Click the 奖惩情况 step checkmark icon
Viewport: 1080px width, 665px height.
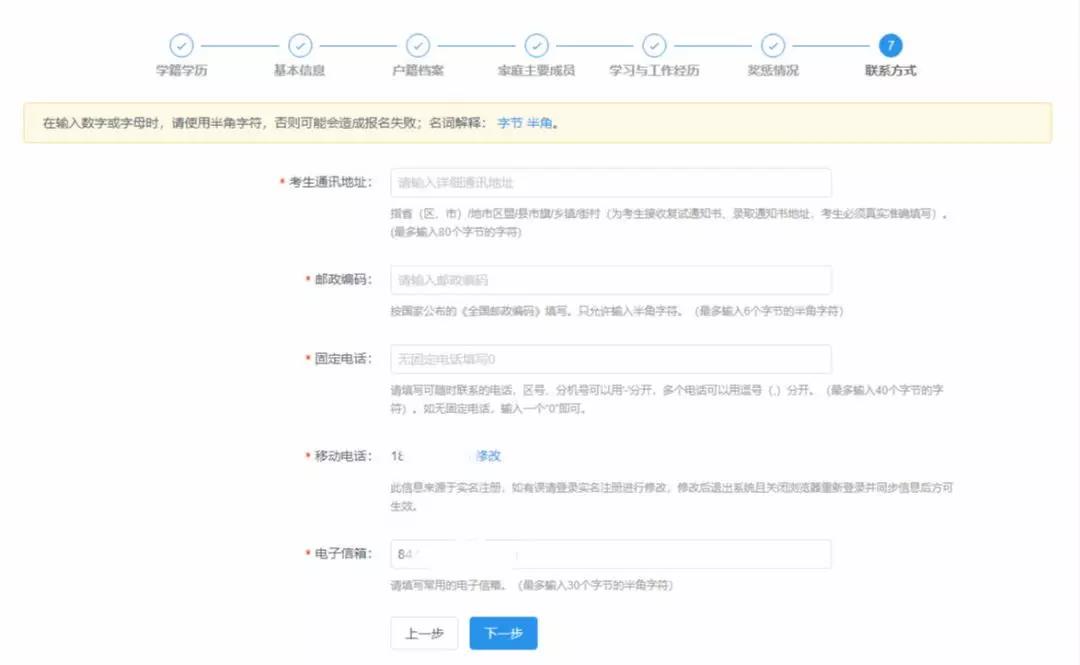click(x=773, y=46)
